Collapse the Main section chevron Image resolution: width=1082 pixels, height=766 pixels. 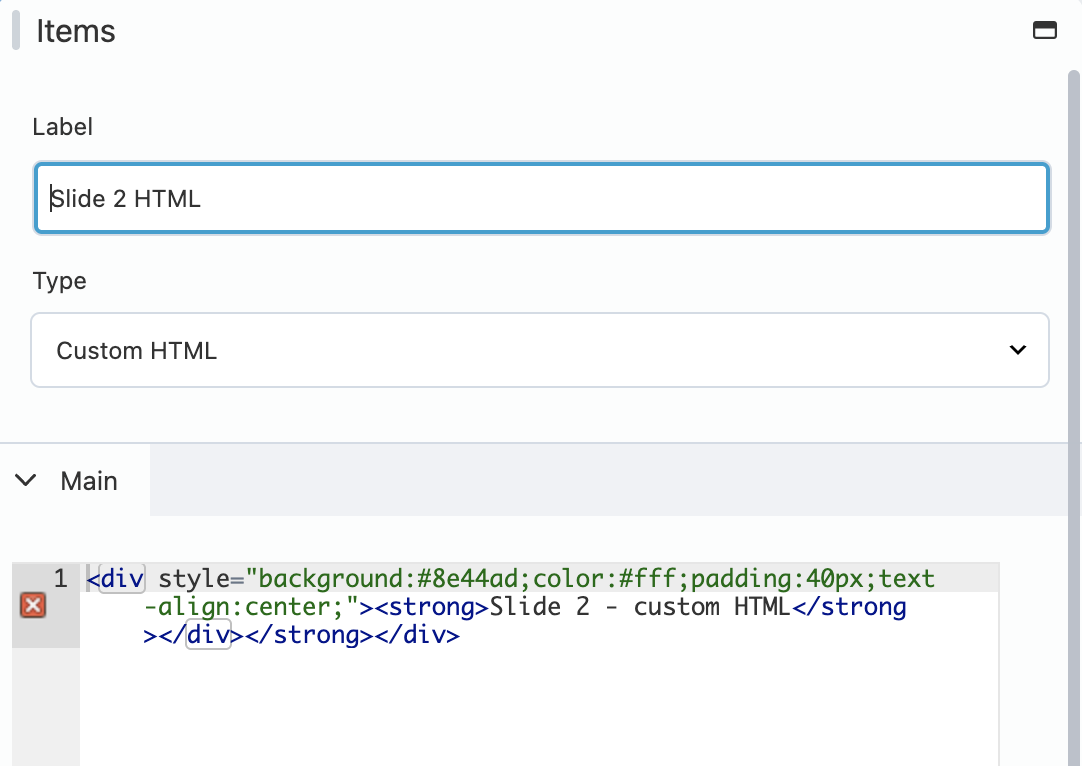click(26, 480)
